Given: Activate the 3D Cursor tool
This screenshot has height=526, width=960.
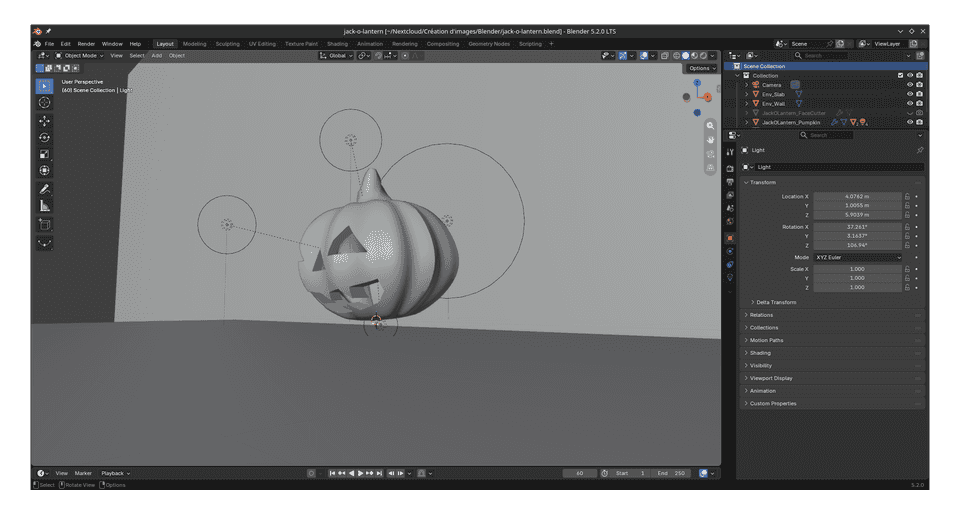Looking at the screenshot, I should coord(45,103).
